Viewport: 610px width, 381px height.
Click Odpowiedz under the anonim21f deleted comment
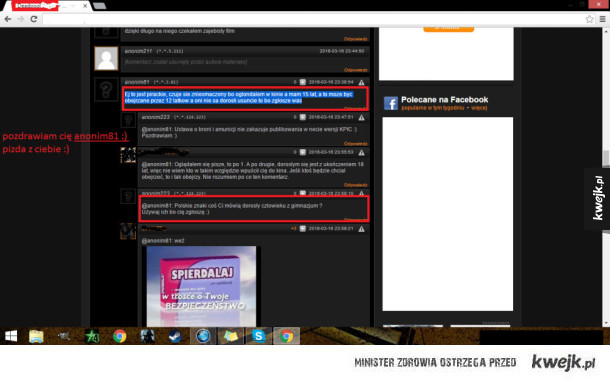click(356, 70)
